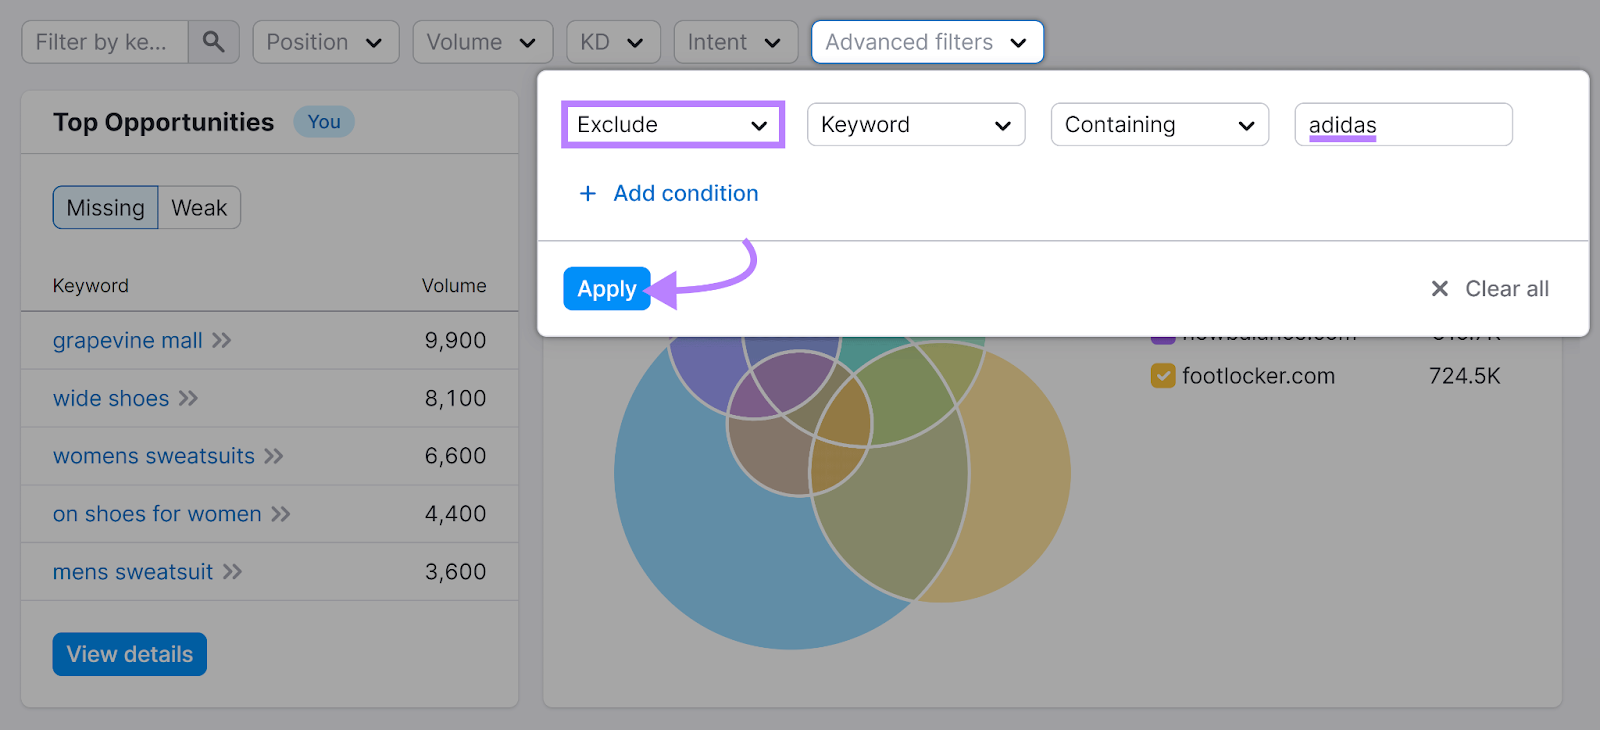The image size is (1600, 730).
Task: Open the Position filter dropdown
Action: pos(325,42)
